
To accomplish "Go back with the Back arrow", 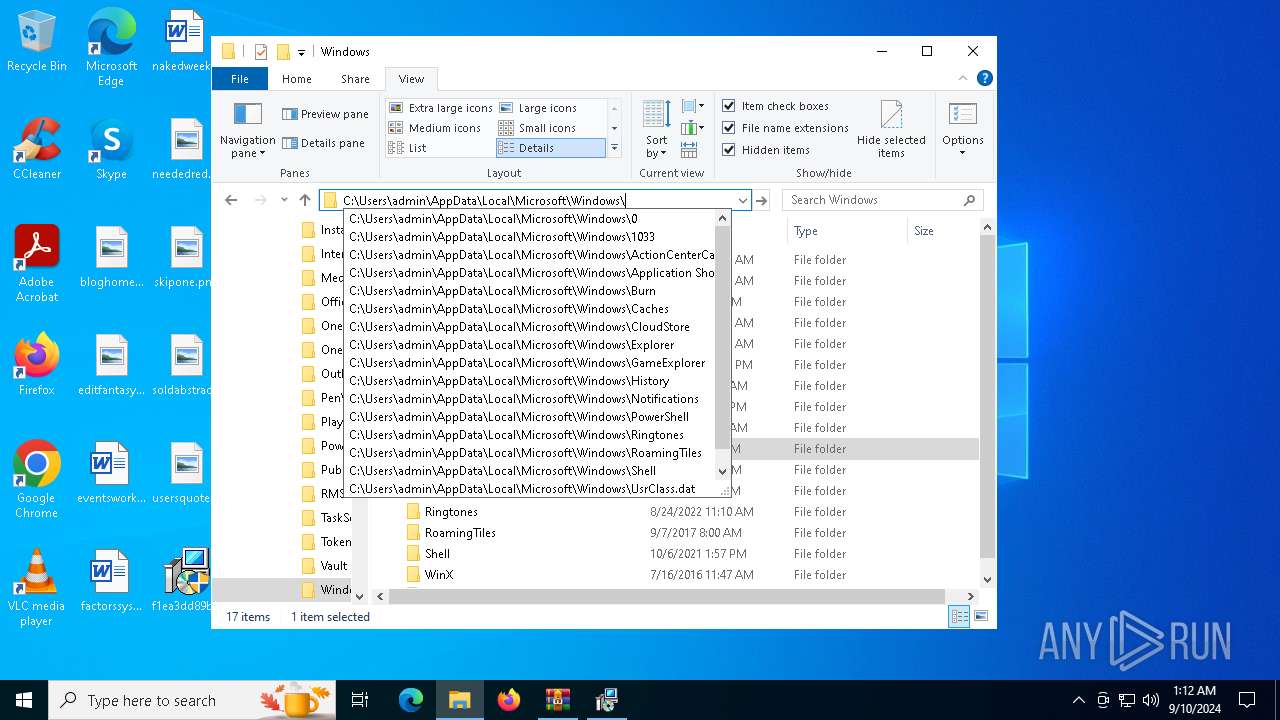I will point(231,200).
